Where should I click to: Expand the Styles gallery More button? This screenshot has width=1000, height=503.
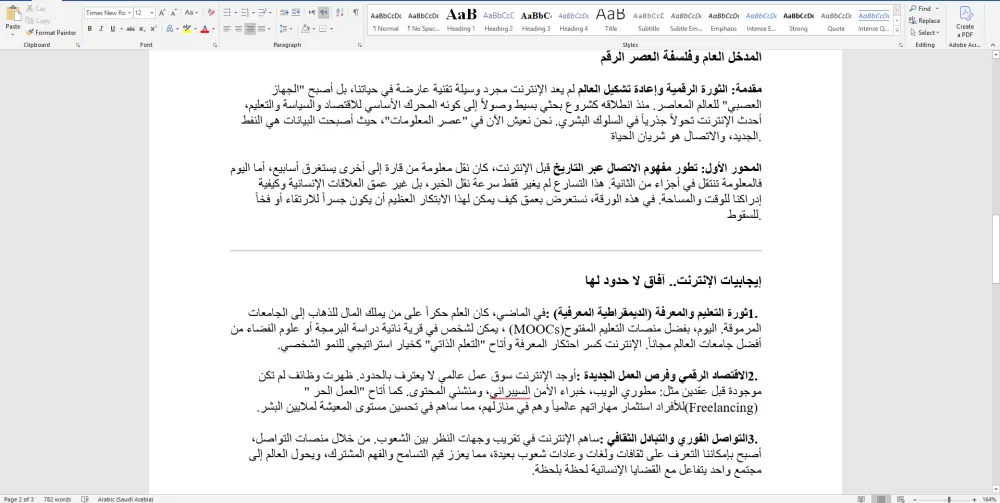click(897, 31)
